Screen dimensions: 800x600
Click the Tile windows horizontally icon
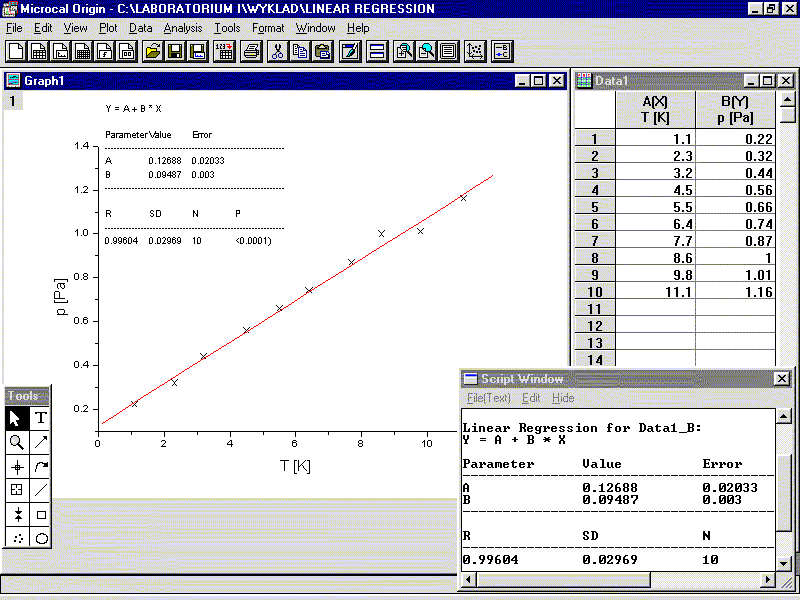tap(377, 52)
